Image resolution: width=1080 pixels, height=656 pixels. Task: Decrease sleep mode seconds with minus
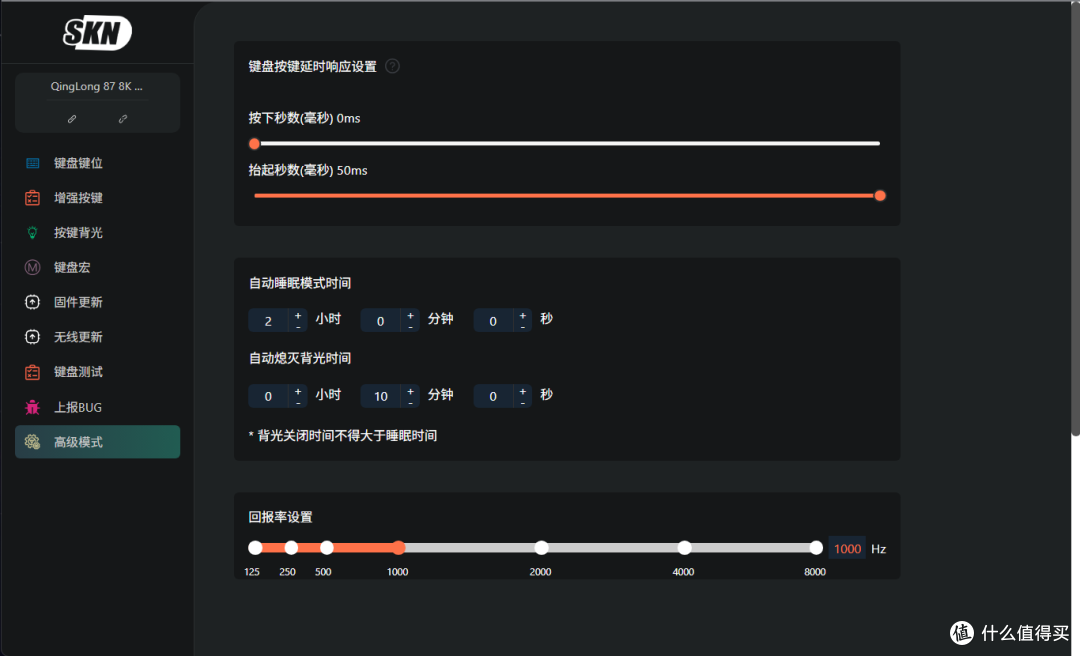[523, 327]
